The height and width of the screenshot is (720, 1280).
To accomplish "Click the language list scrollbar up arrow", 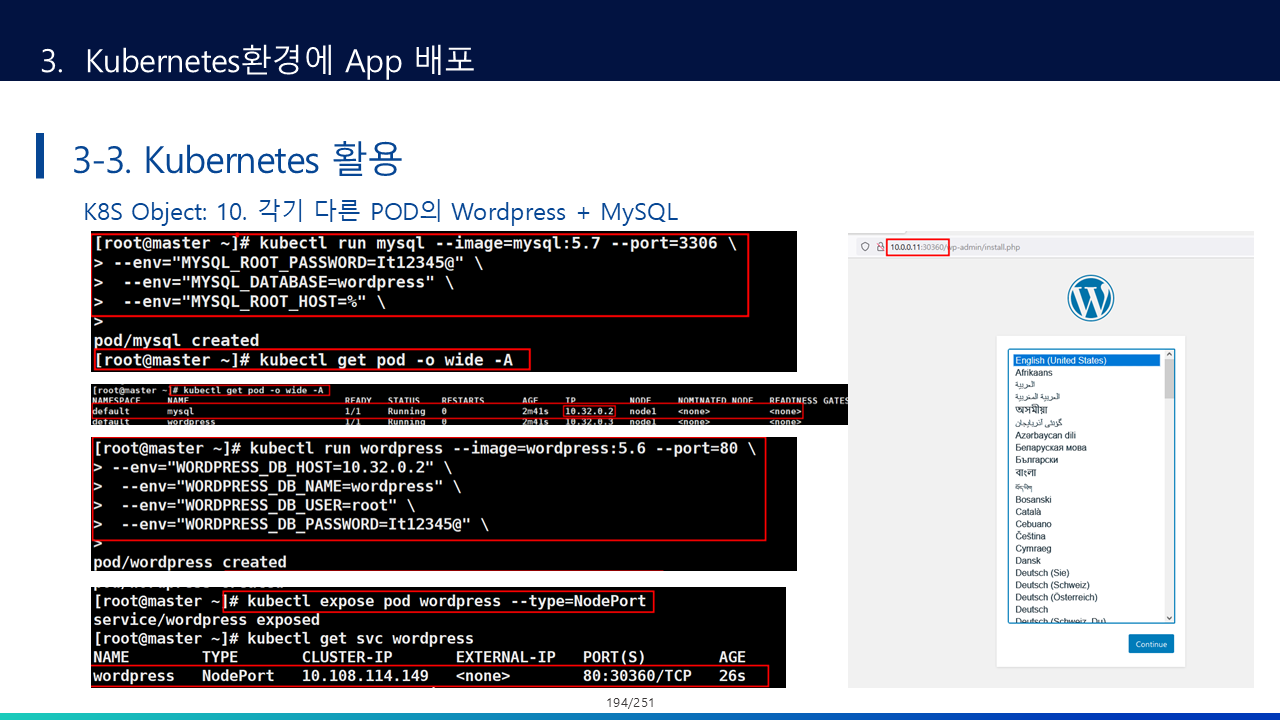I will (1169, 355).
